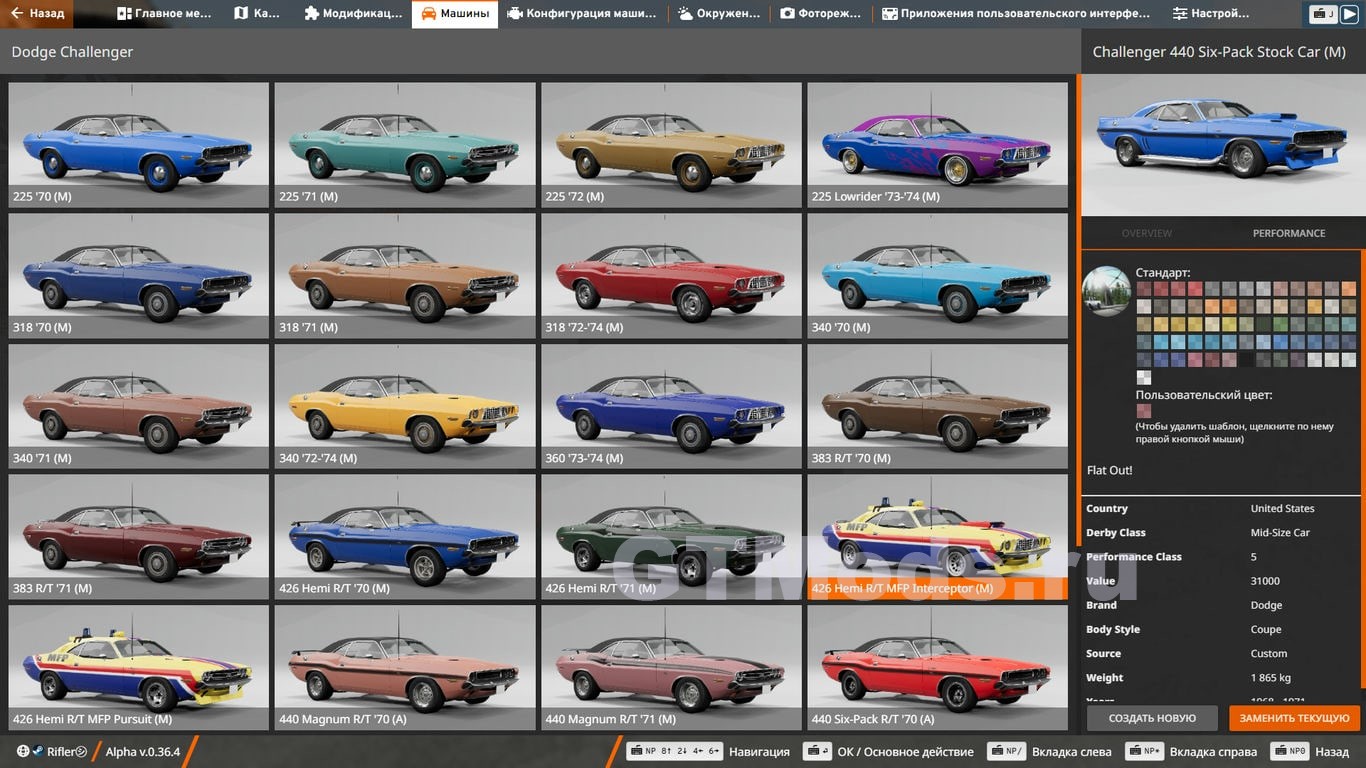Choose the yellow 340 '72-'74 (M) car
Image resolution: width=1366 pixels, height=768 pixels.
(x=405, y=406)
